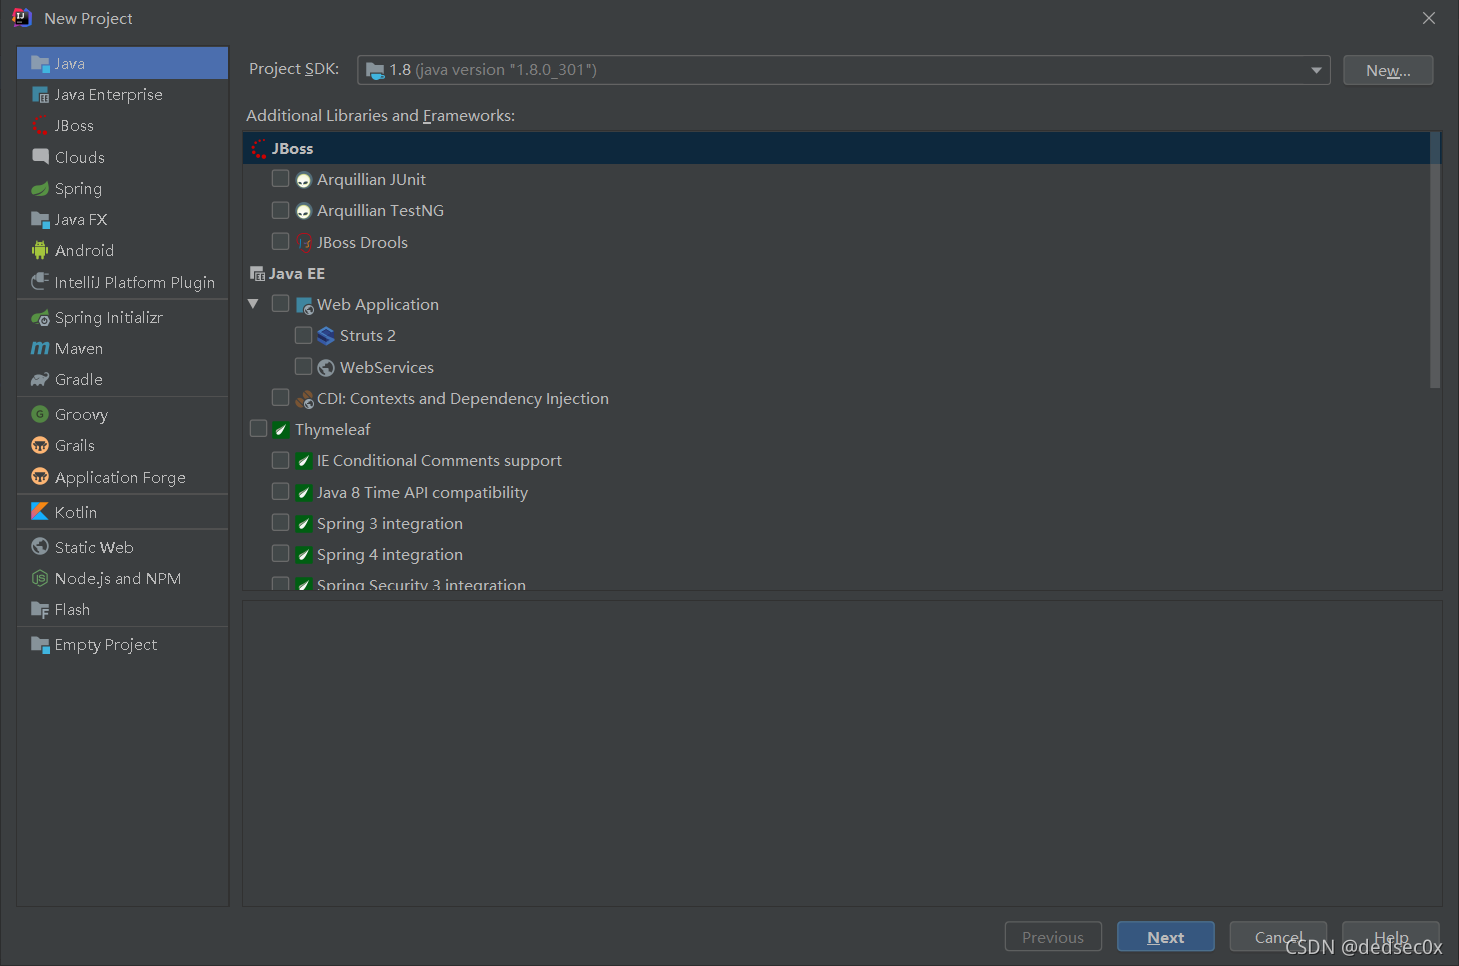Enable the Struts 2 checkbox
Screen dimensions: 1459x966
click(303, 335)
